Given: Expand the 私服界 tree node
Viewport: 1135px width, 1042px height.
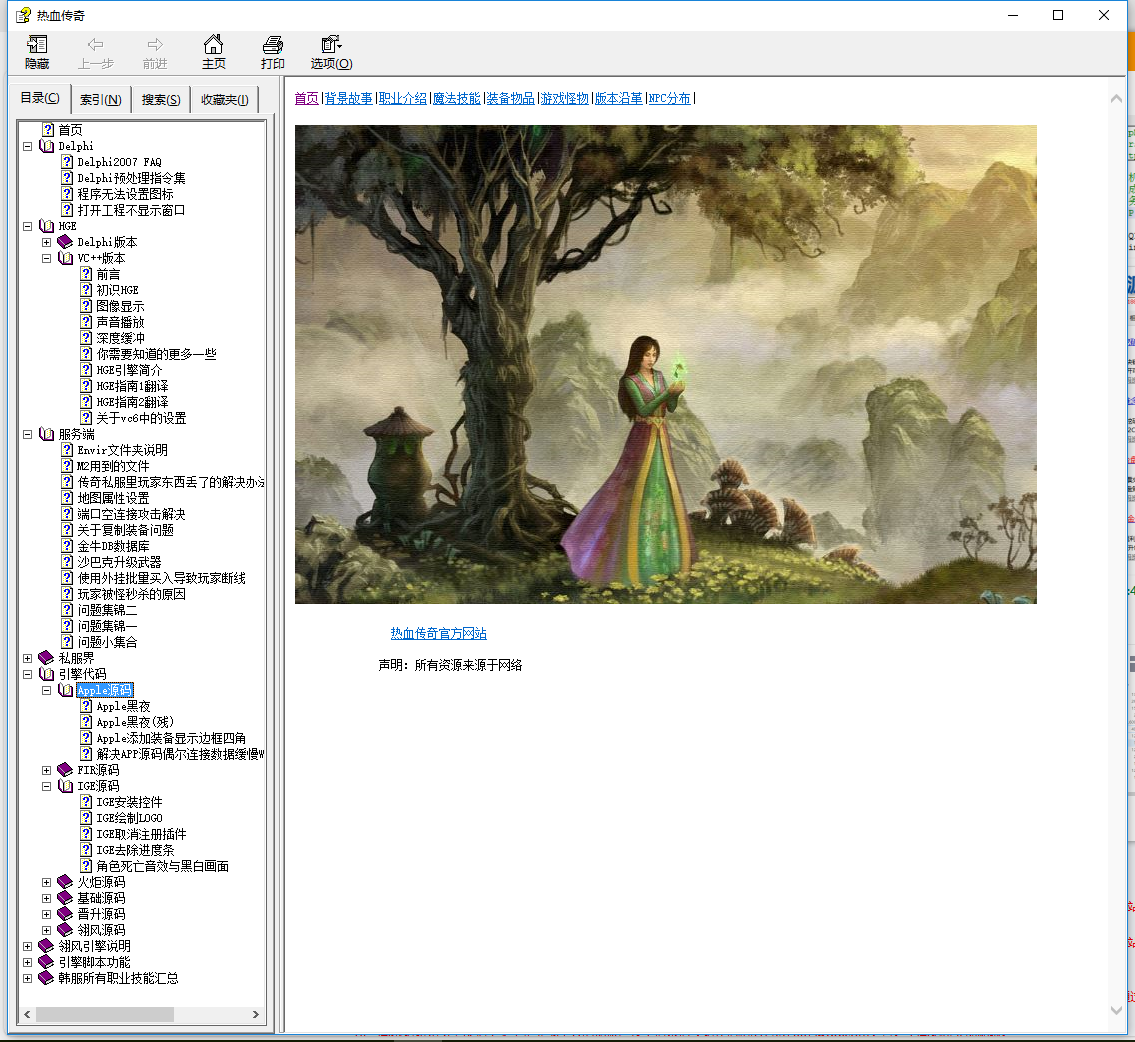Looking at the screenshot, I should (x=28, y=658).
